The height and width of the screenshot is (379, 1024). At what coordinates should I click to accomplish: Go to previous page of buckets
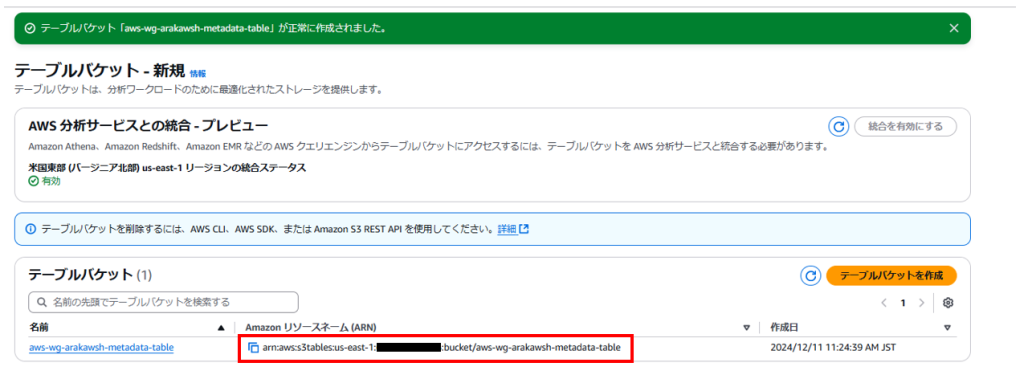click(884, 303)
